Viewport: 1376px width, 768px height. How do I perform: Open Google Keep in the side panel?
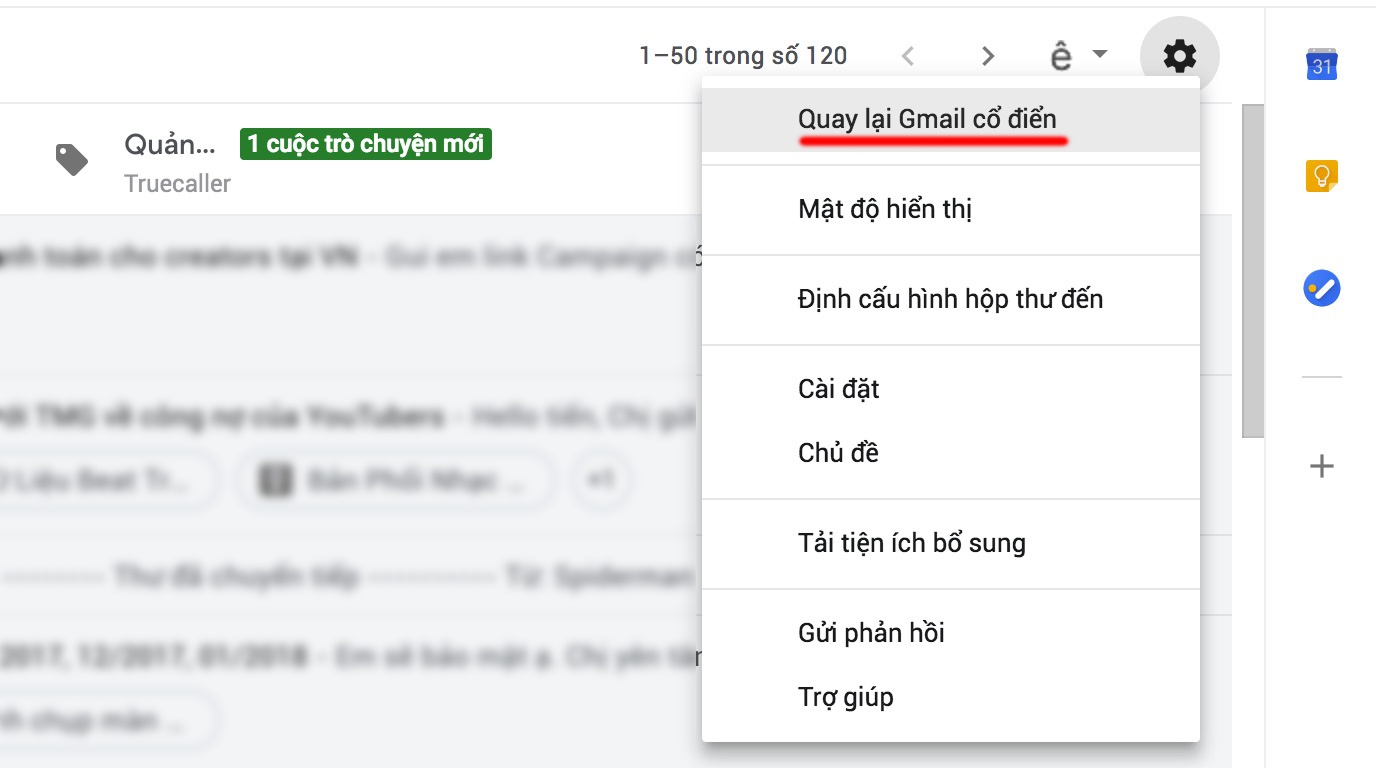(x=1322, y=176)
